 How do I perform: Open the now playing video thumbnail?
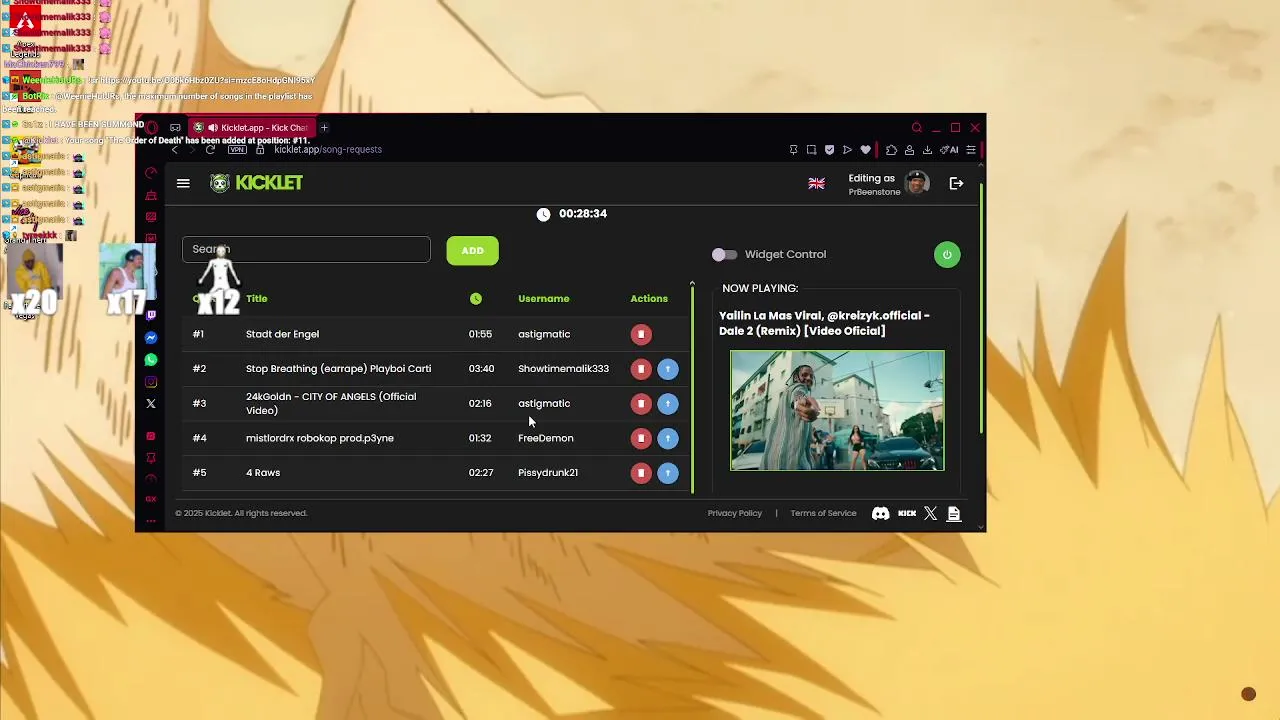[x=837, y=410]
